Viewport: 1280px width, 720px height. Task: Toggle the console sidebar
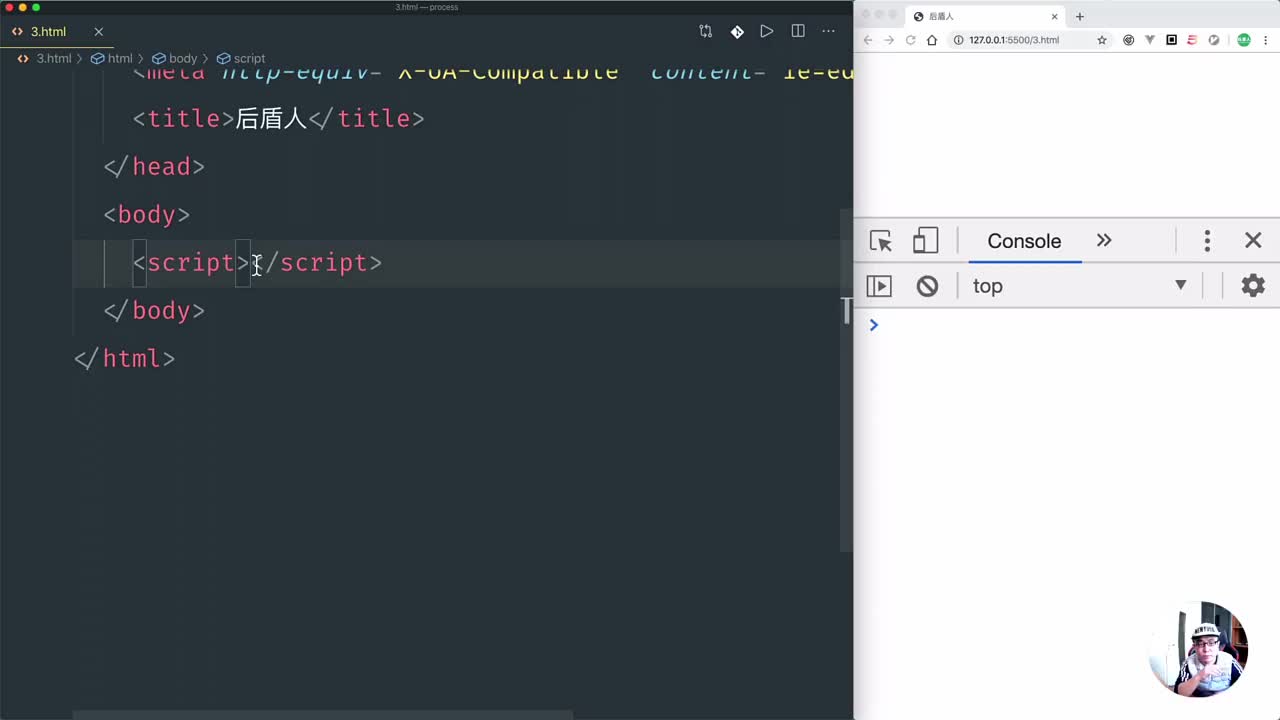click(879, 286)
